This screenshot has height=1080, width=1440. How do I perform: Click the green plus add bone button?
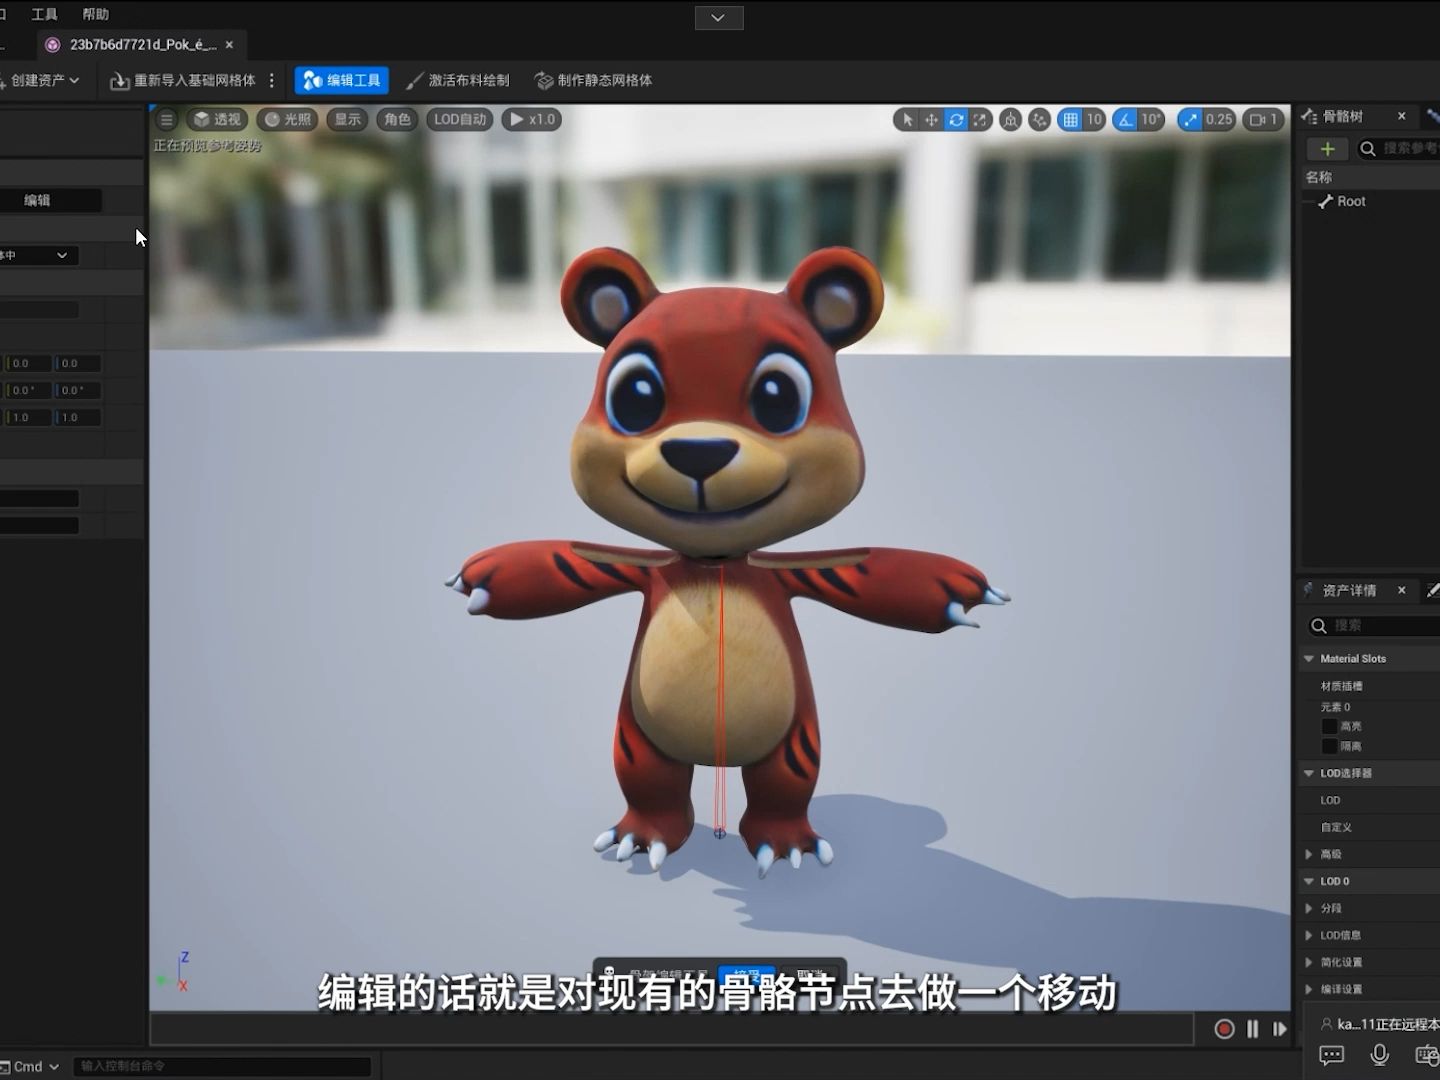click(x=1327, y=149)
